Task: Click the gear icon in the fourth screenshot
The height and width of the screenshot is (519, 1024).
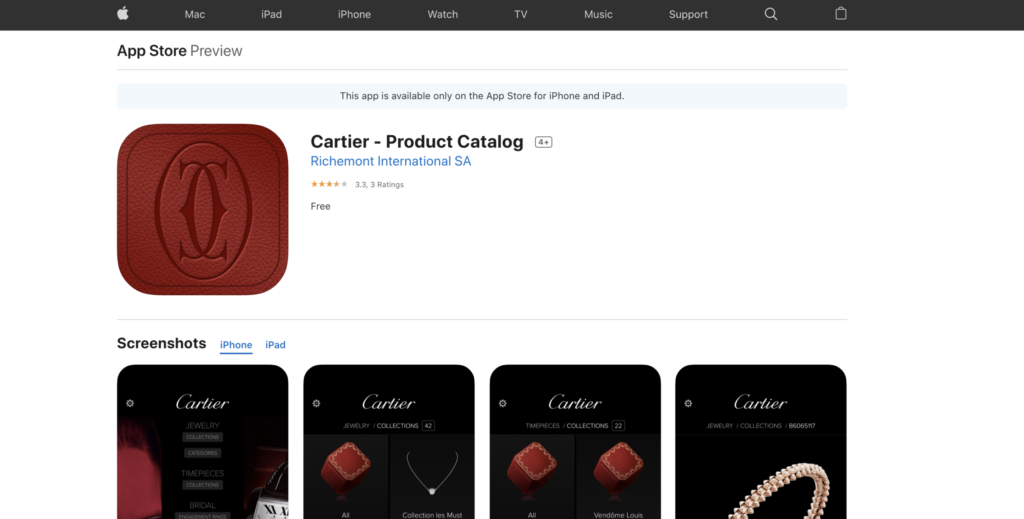Action: [688, 403]
